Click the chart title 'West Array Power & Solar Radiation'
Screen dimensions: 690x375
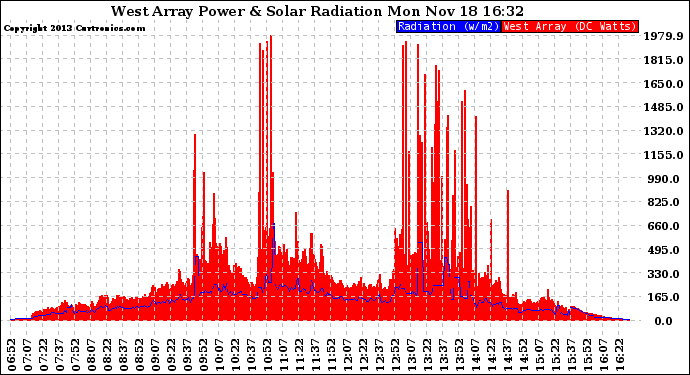[247, 11]
